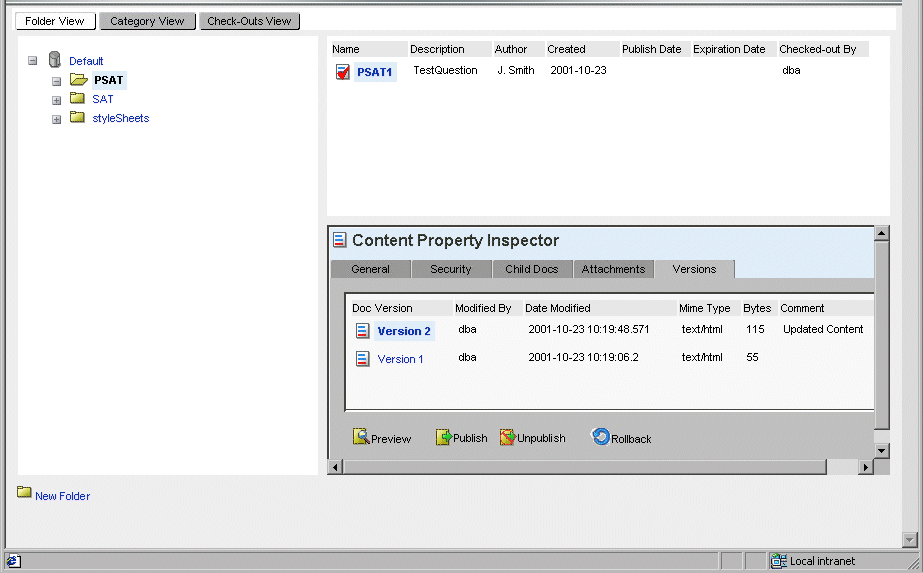This screenshot has height=573, width=923.
Task: Click the Default repository database icon
Action: 55,61
